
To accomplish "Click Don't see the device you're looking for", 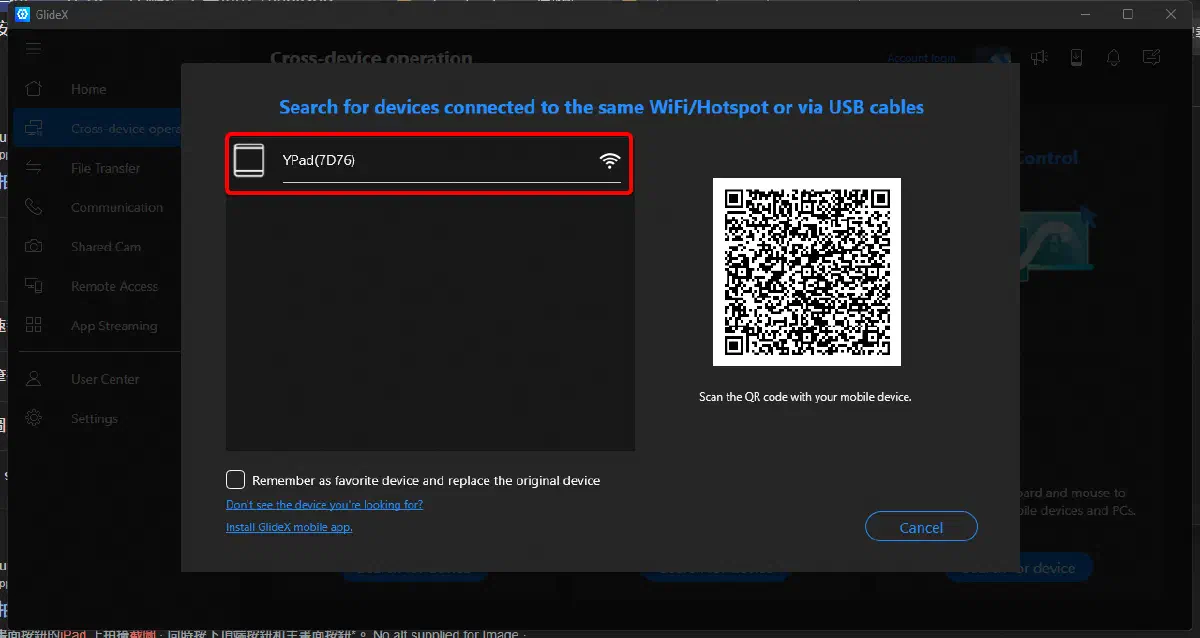I will click(324, 504).
